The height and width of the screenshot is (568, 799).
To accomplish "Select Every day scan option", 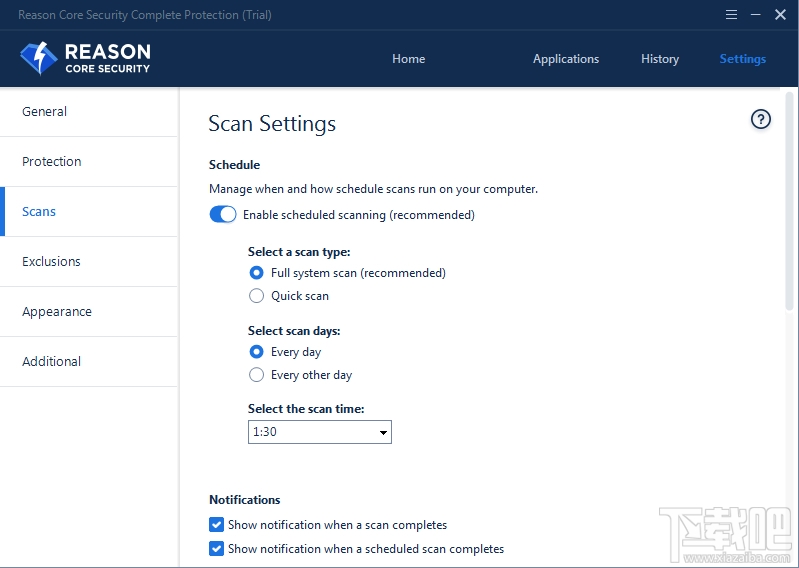I will [256, 352].
